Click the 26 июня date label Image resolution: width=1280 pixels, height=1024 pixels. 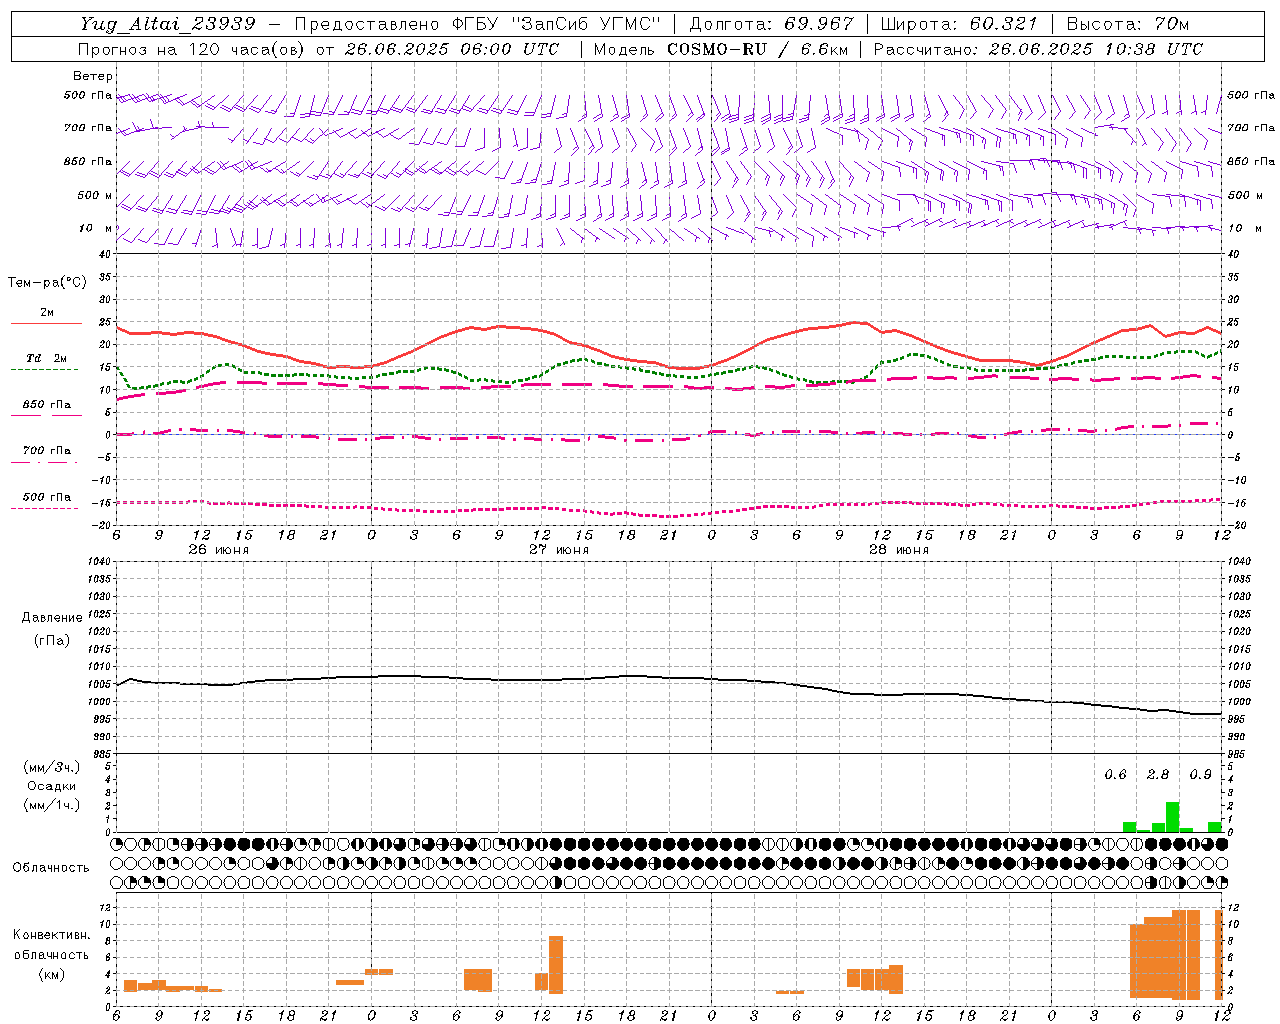(x=218, y=550)
